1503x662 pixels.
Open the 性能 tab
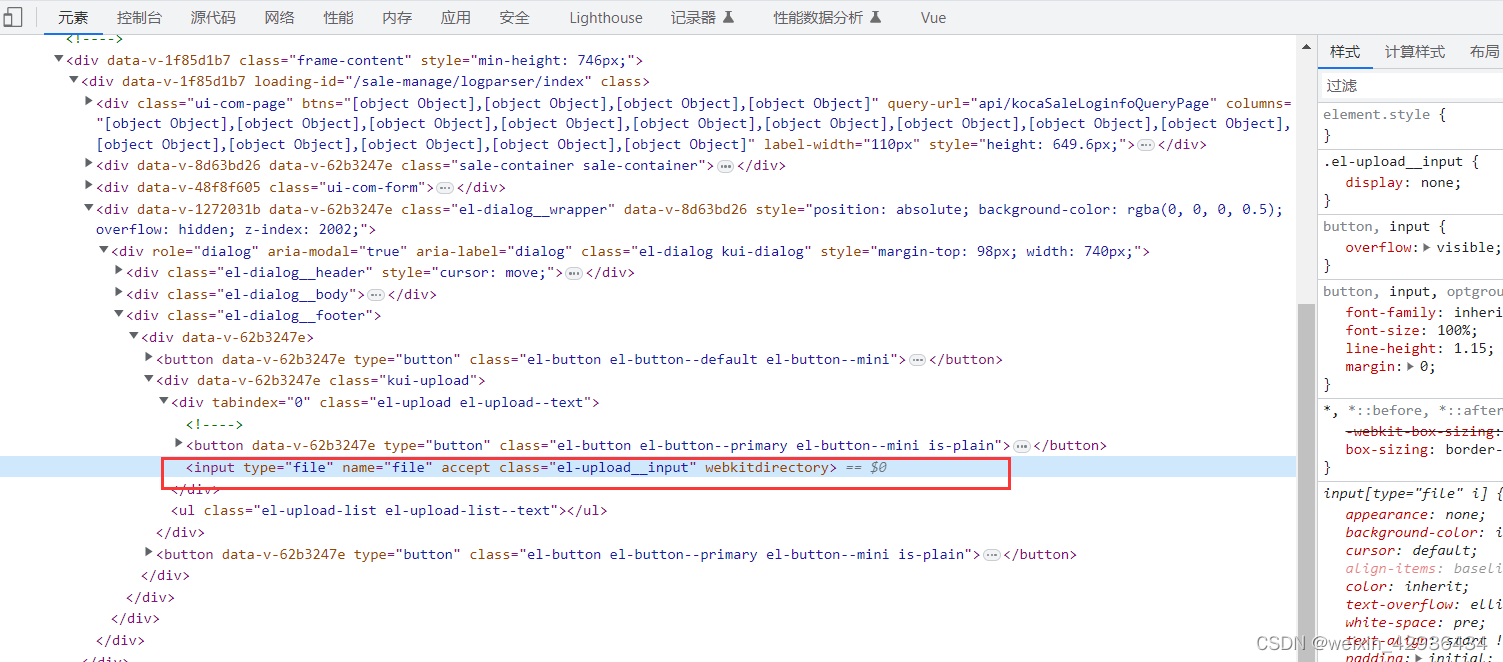click(338, 18)
